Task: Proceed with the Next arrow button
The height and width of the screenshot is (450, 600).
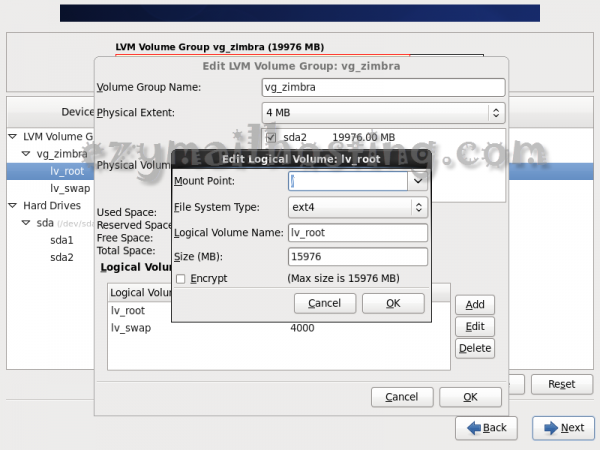Action: pos(563,428)
